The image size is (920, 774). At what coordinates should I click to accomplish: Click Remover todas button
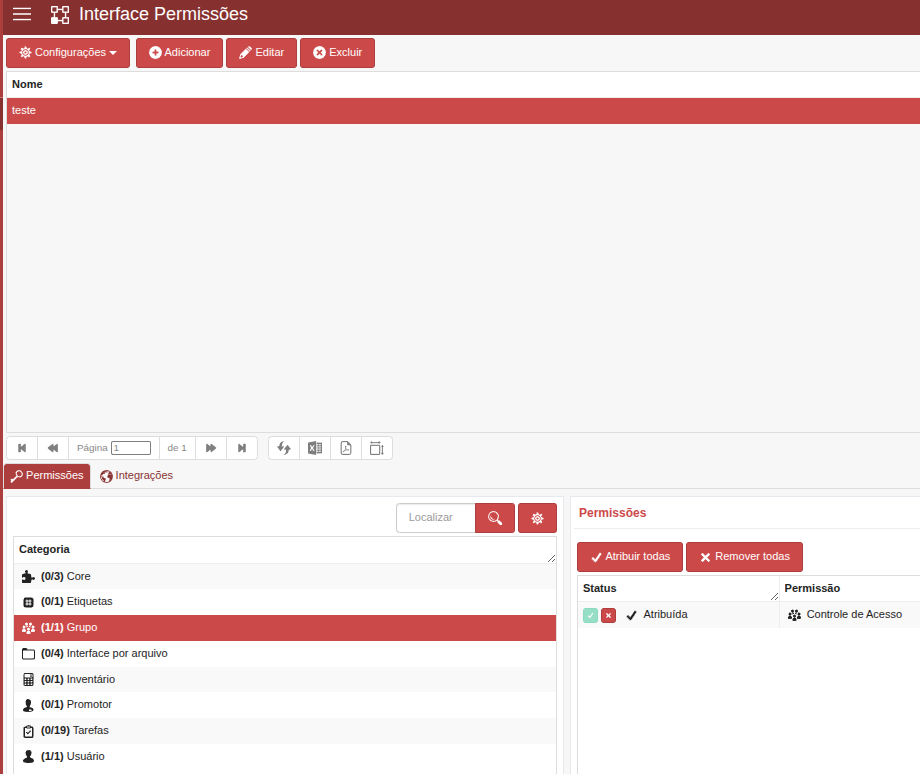[745, 557]
